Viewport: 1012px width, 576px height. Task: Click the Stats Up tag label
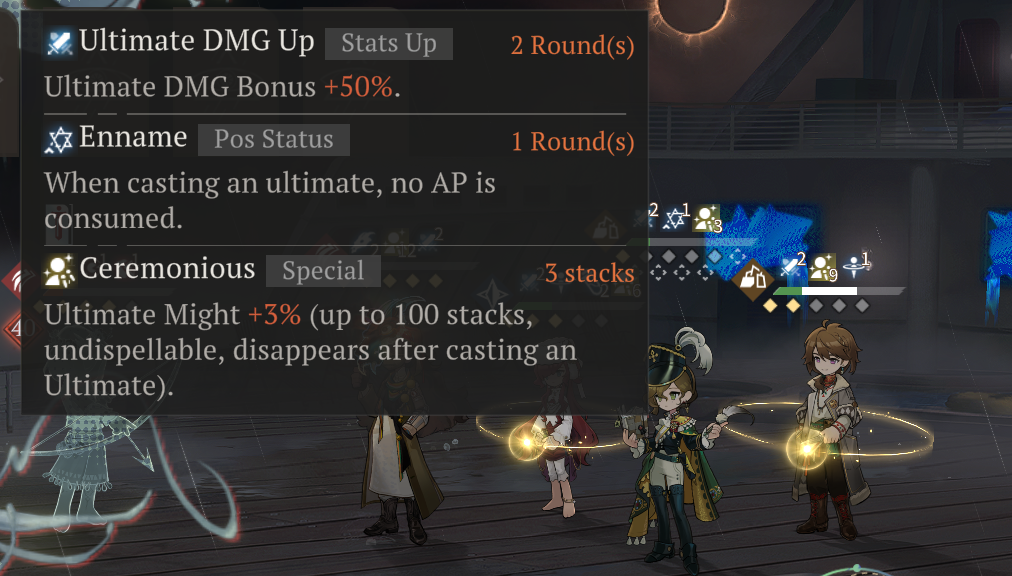389,44
